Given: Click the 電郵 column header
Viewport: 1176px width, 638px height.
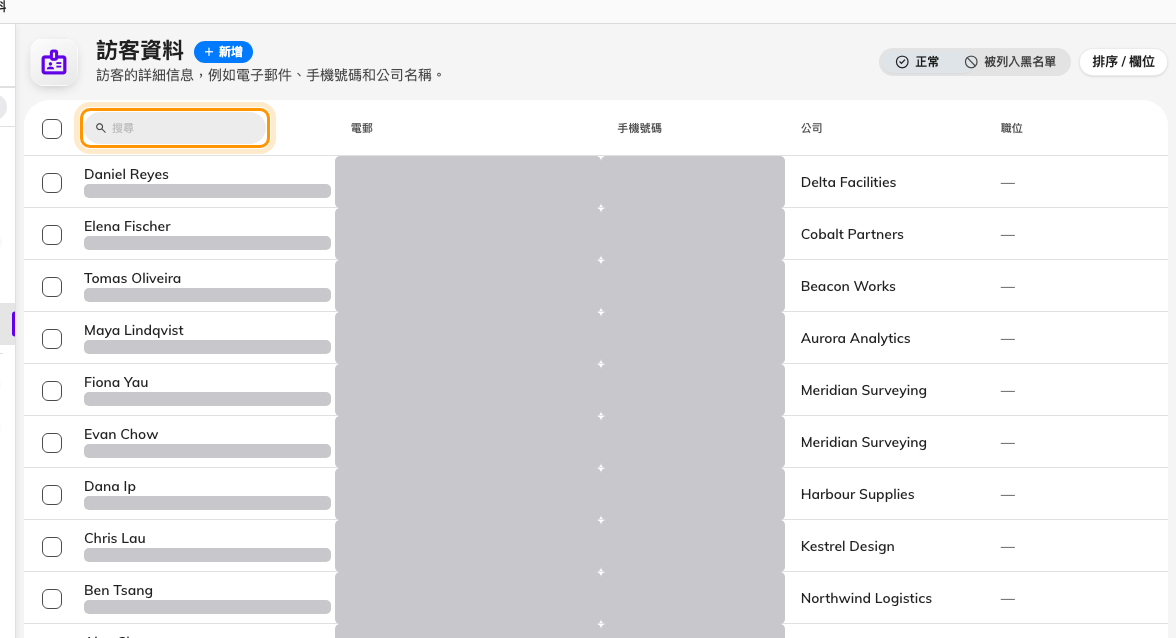Looking at the screenshot, I should point(362,128).
